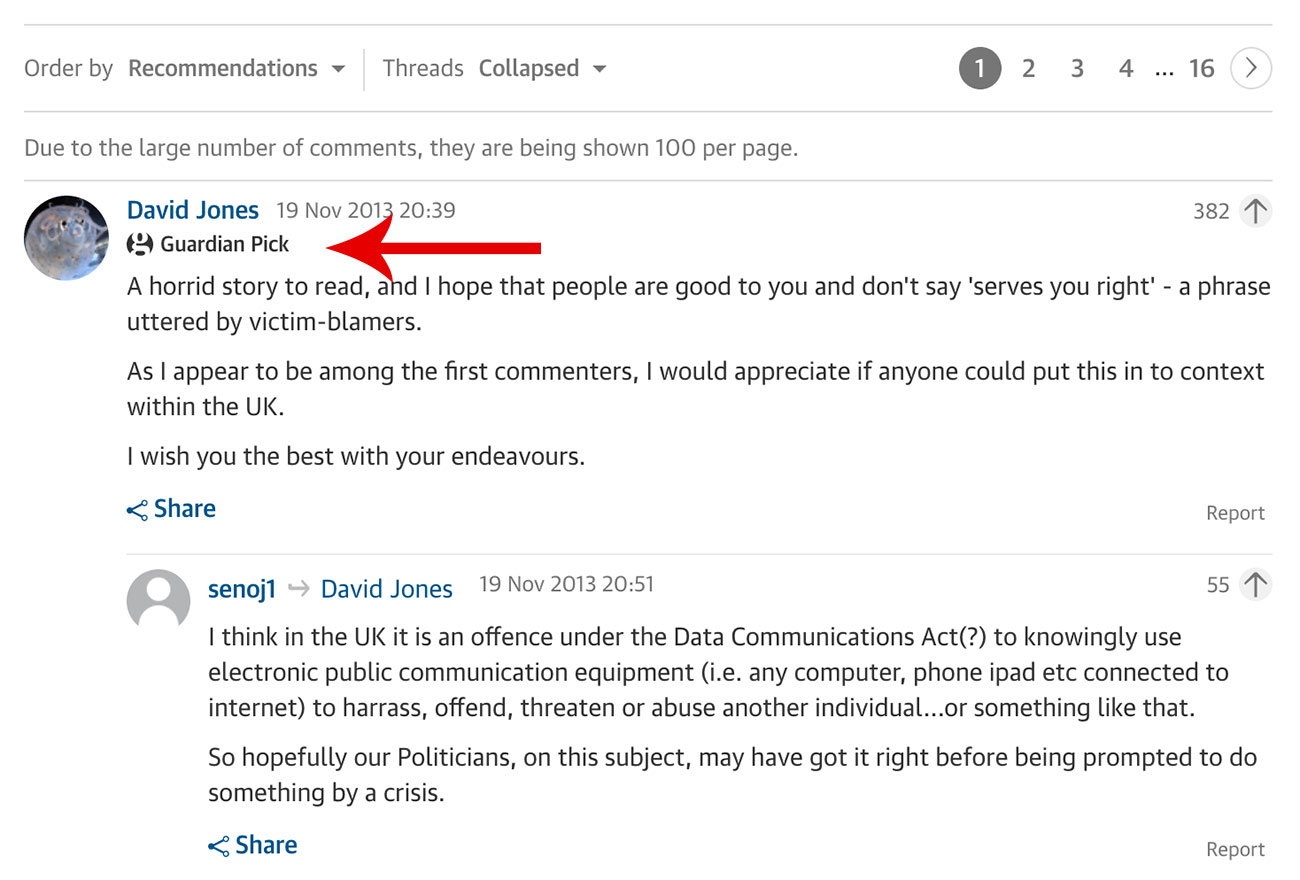
Task: Open David Jones's profile name link
Action: (x=193, y=211)
